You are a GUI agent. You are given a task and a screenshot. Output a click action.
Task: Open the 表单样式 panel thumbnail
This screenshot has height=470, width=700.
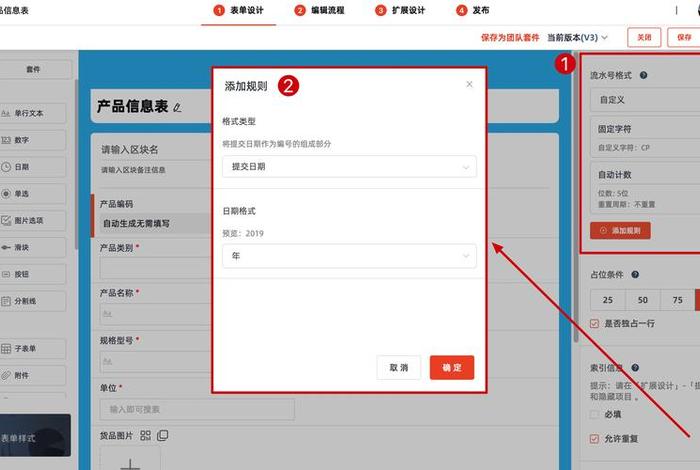(x=35, y=435)
